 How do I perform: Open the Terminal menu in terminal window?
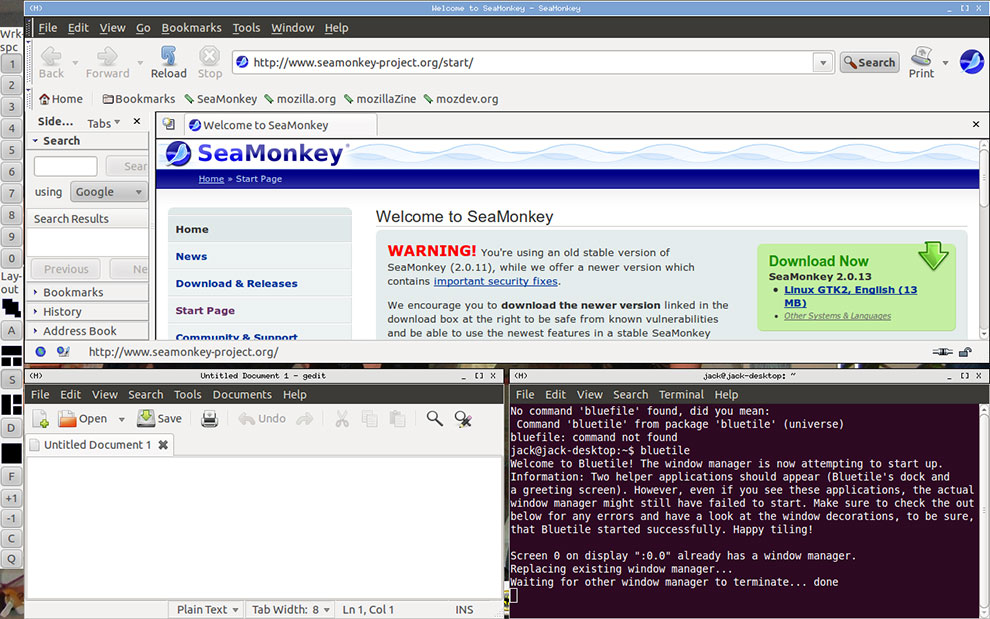[x=681, y=395]
